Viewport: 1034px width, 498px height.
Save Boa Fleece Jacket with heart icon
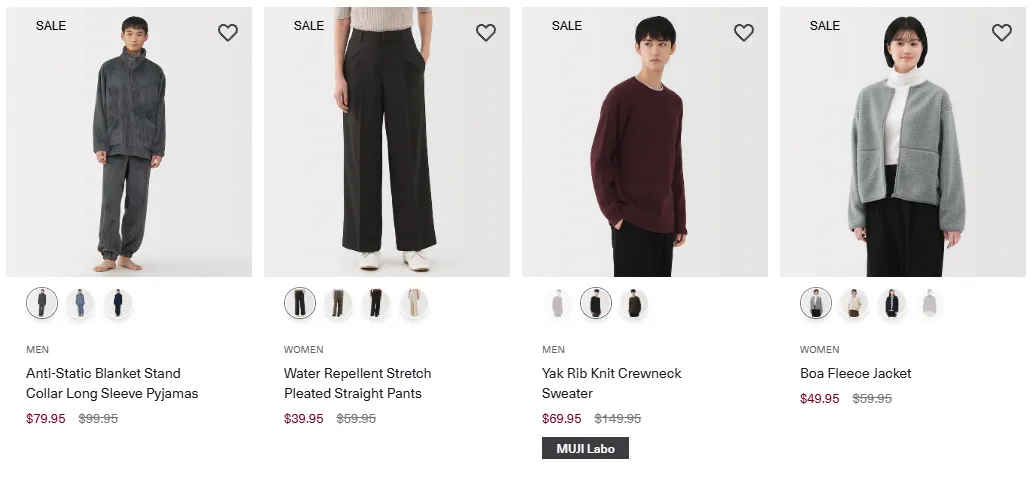click(1002, 32)
